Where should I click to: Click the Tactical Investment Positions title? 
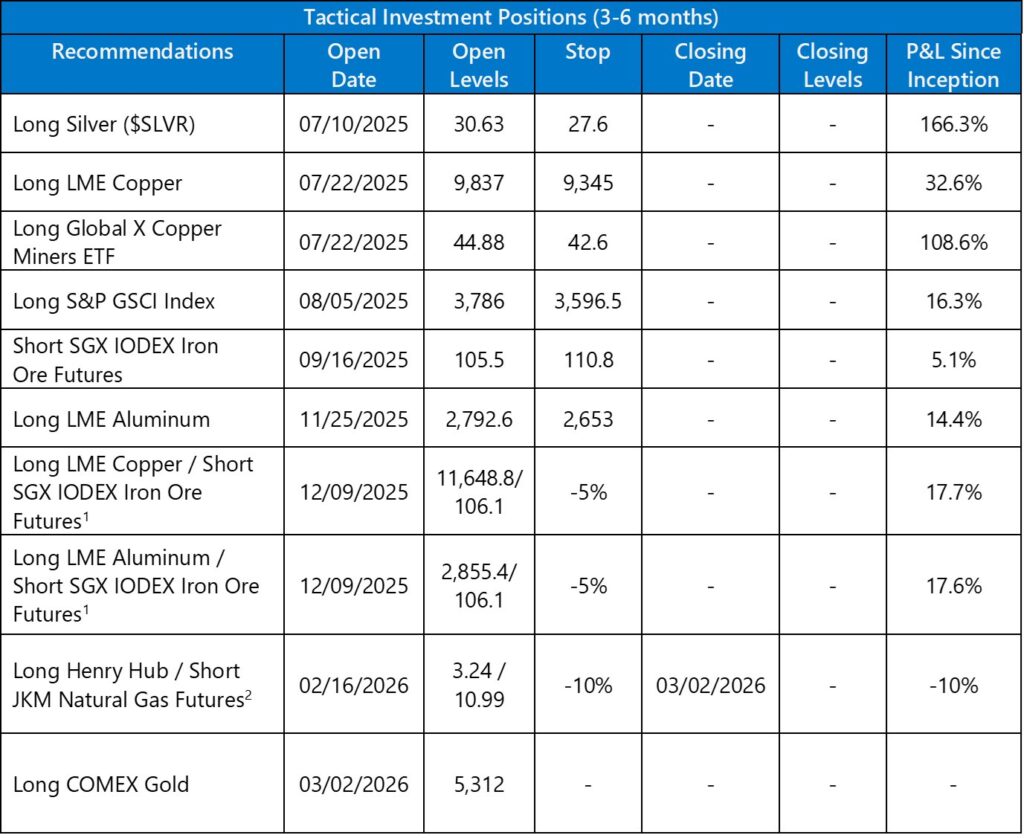tap(512, 17)
